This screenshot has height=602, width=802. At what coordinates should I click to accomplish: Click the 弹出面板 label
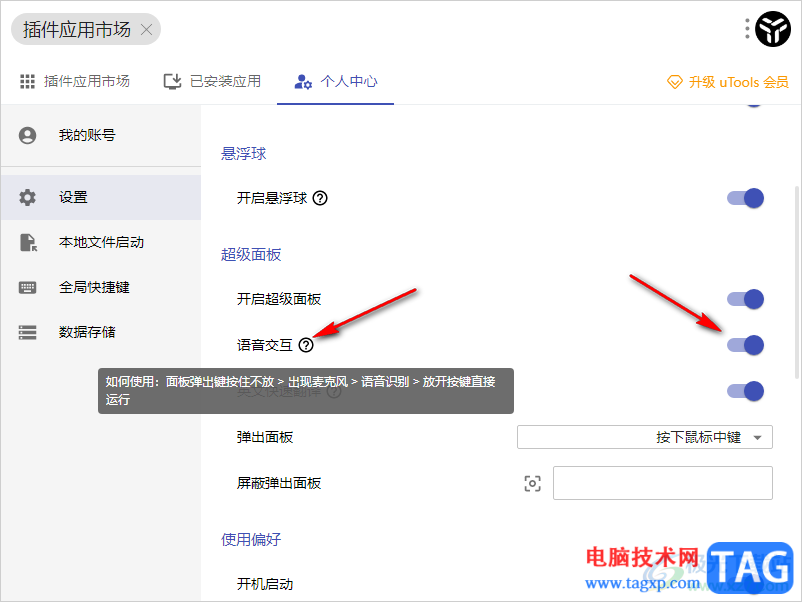click(x=264, y=437)
